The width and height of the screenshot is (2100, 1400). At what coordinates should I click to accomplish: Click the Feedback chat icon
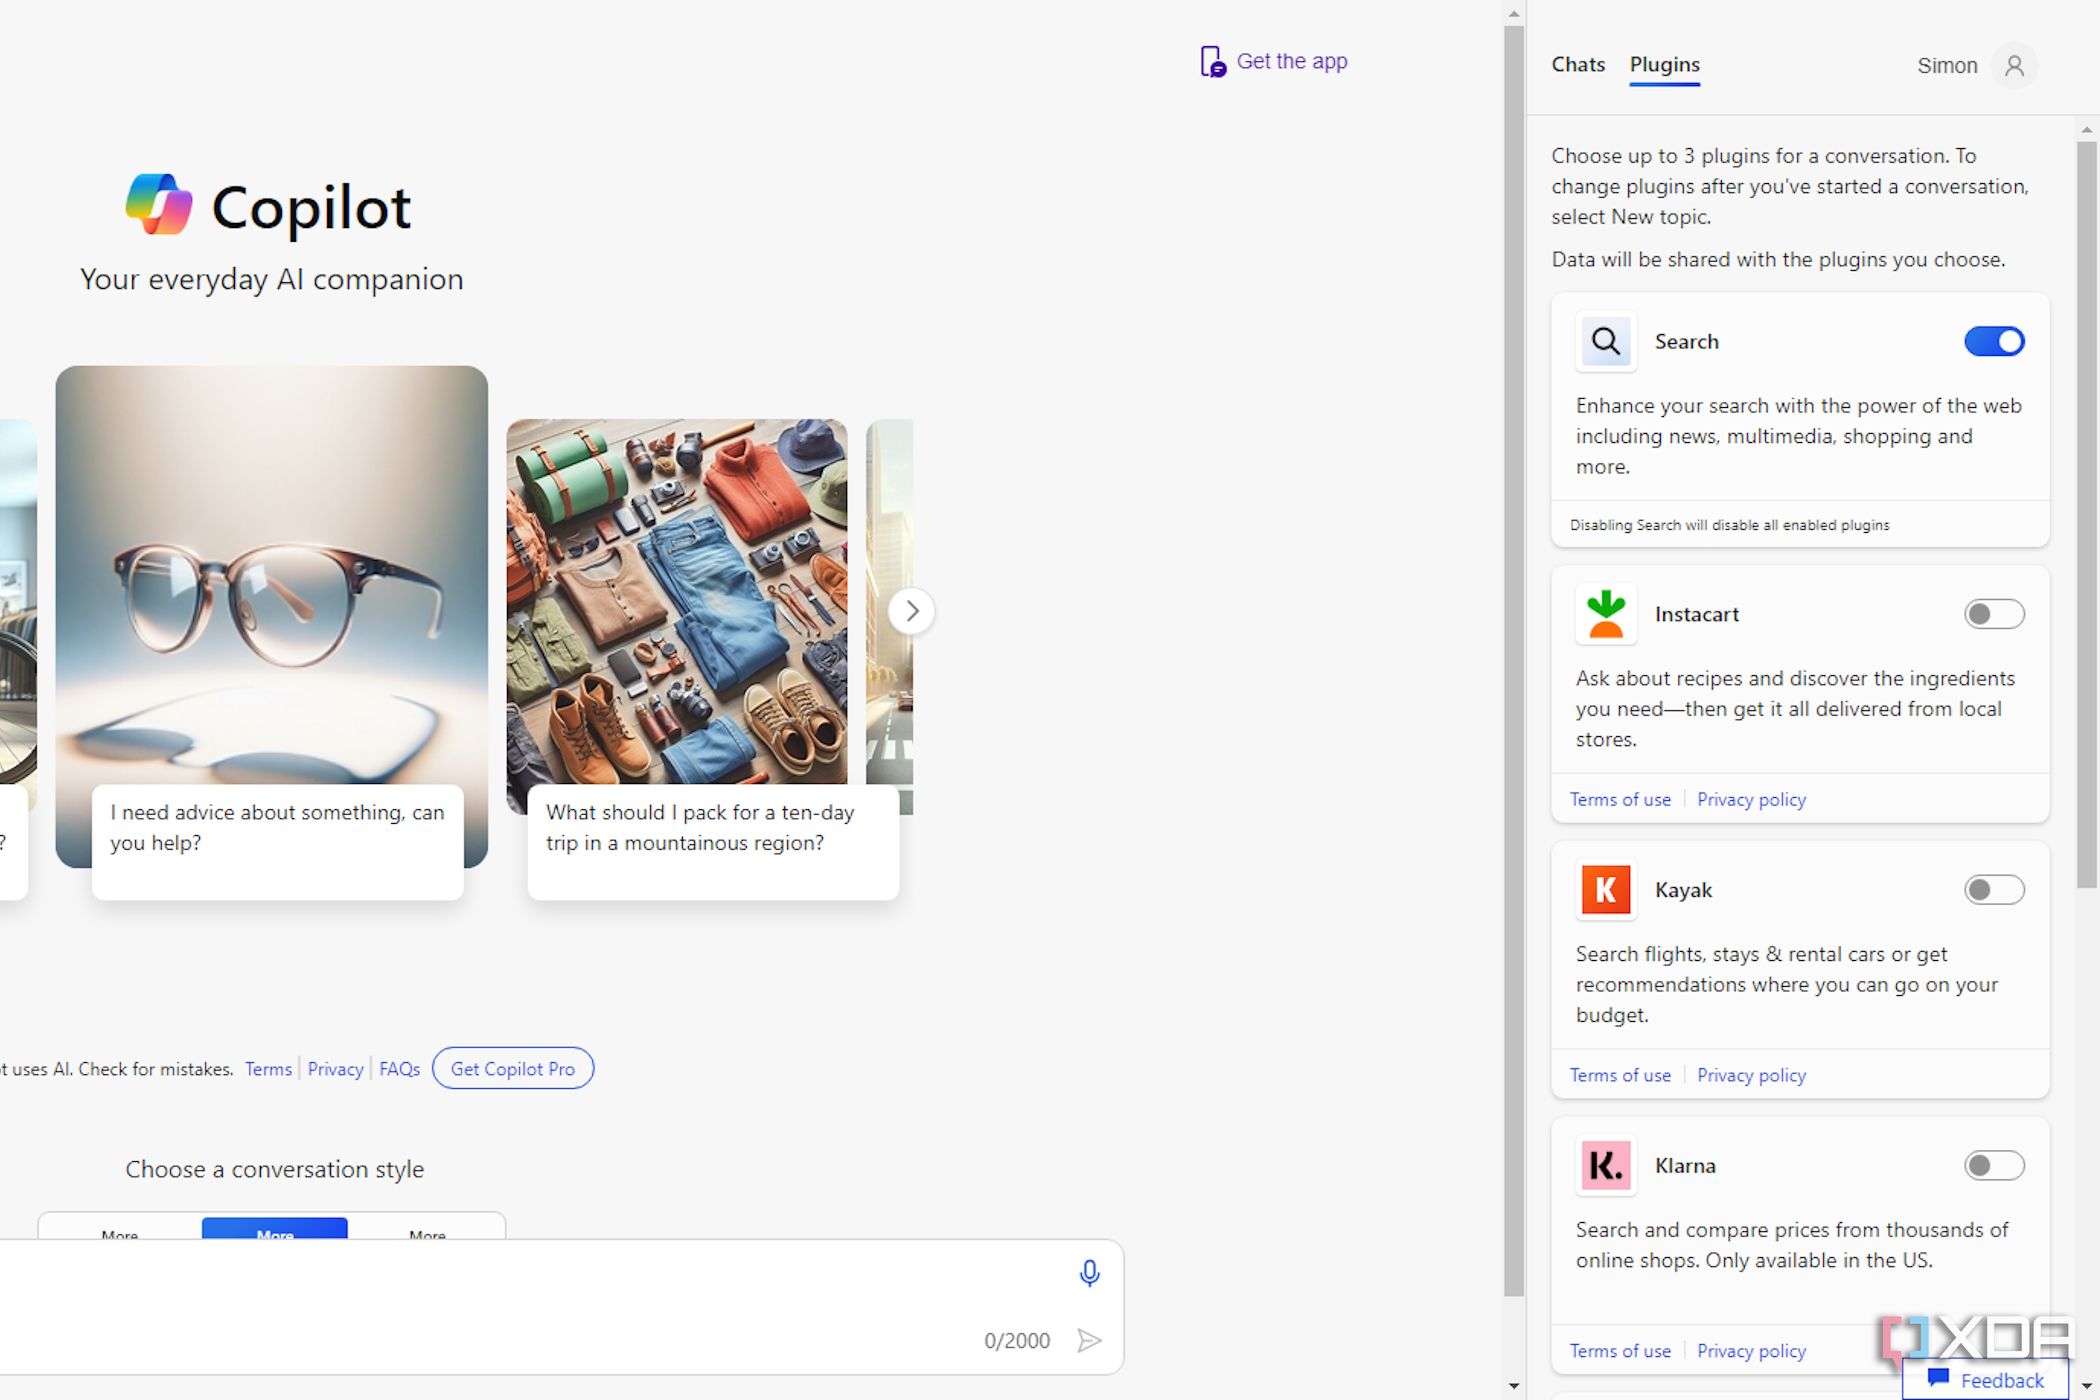(x=1938, y=1378)
